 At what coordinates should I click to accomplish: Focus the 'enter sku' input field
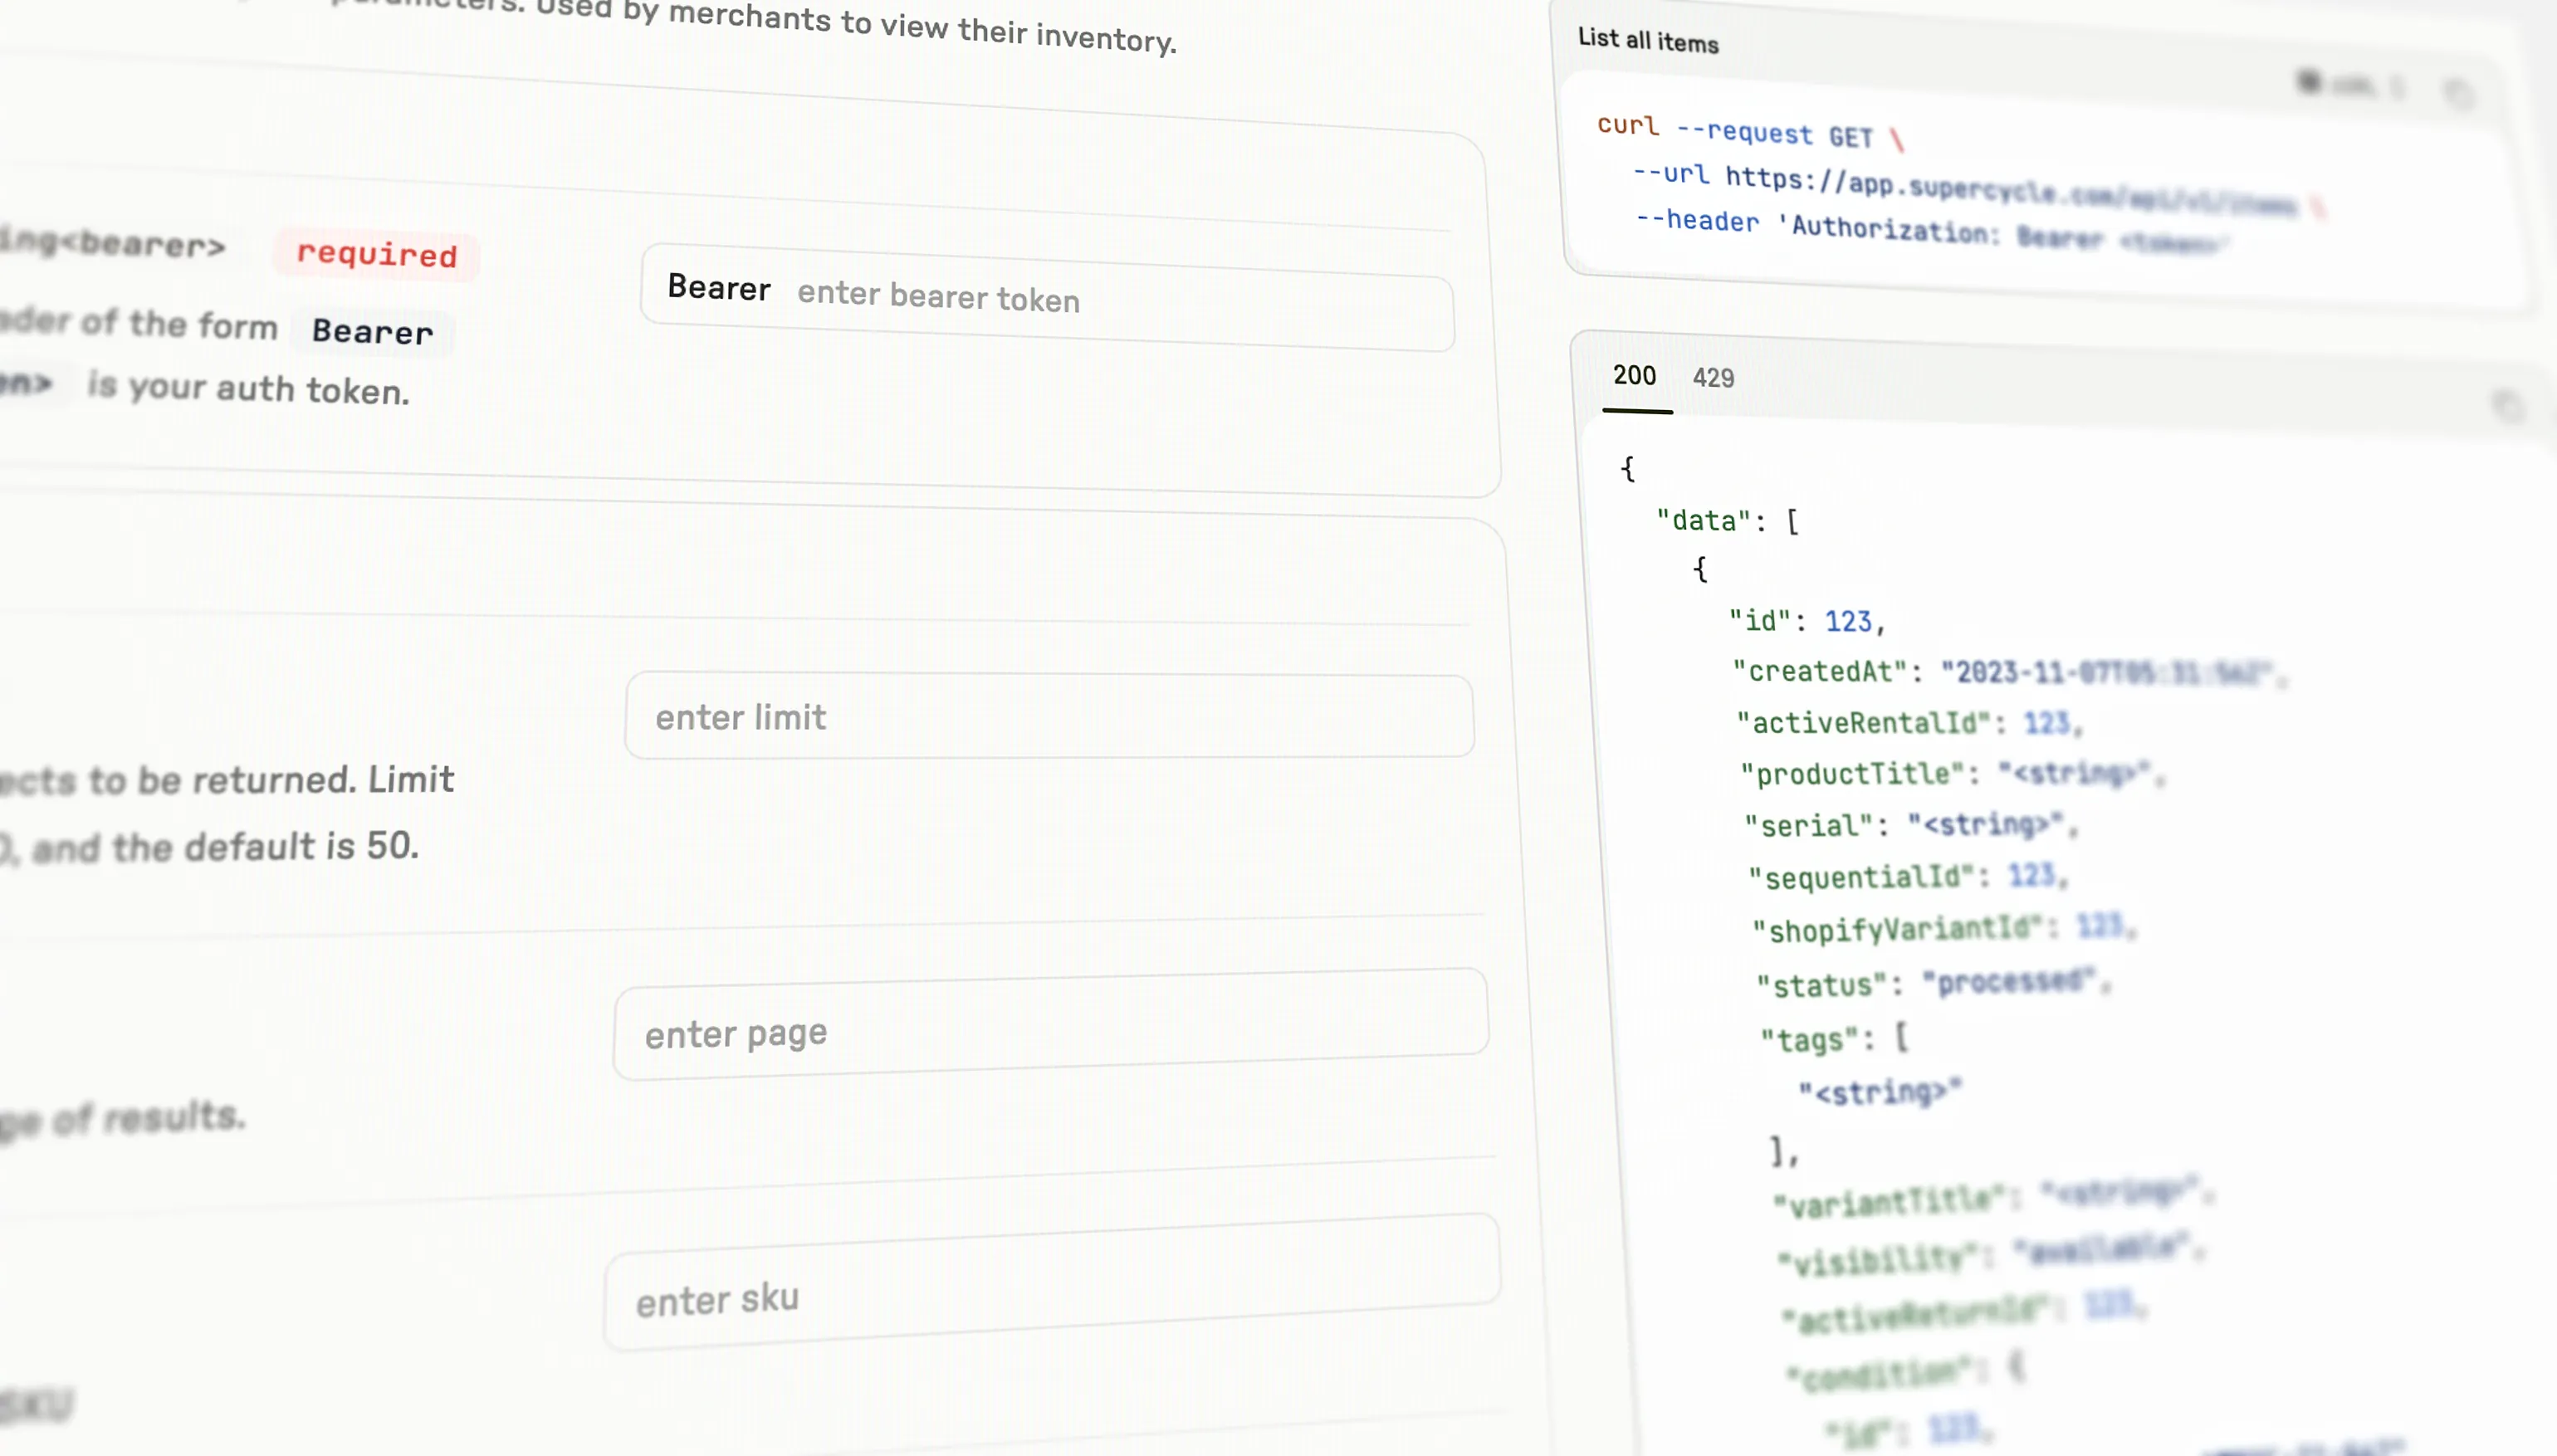[x=1051, y=1282]
